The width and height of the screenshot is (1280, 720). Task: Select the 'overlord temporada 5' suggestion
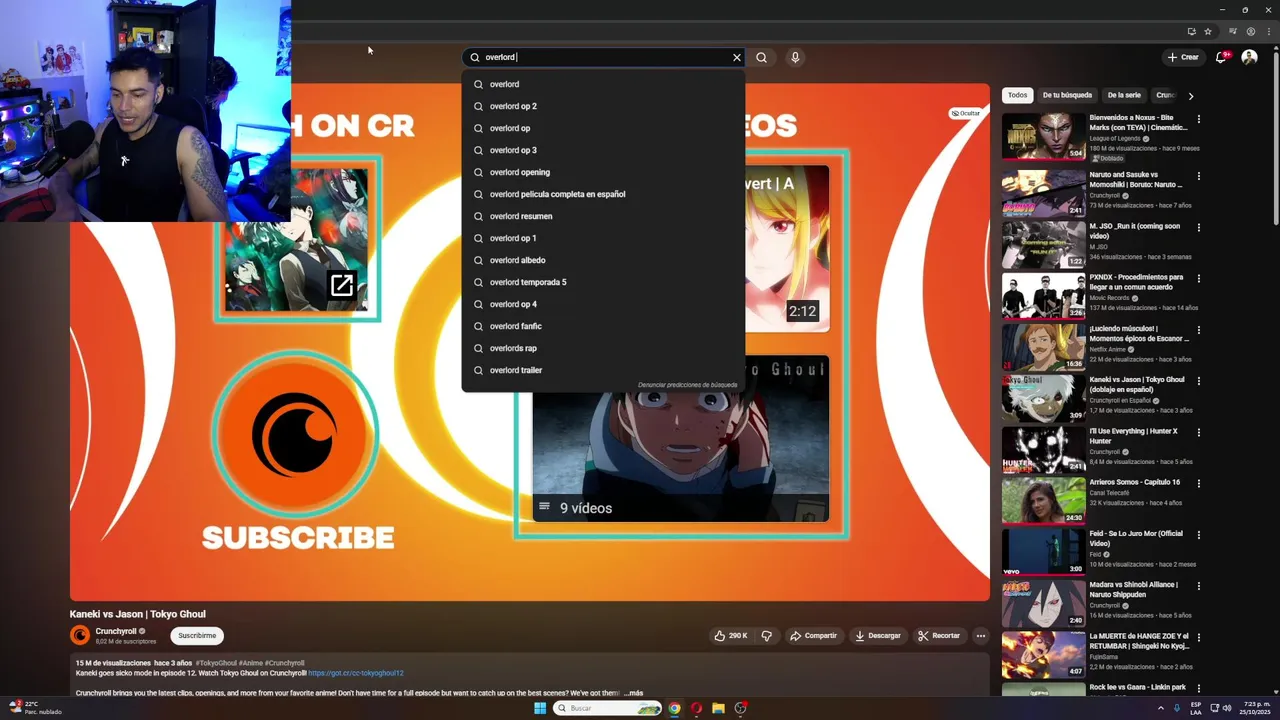click(603, 282)
